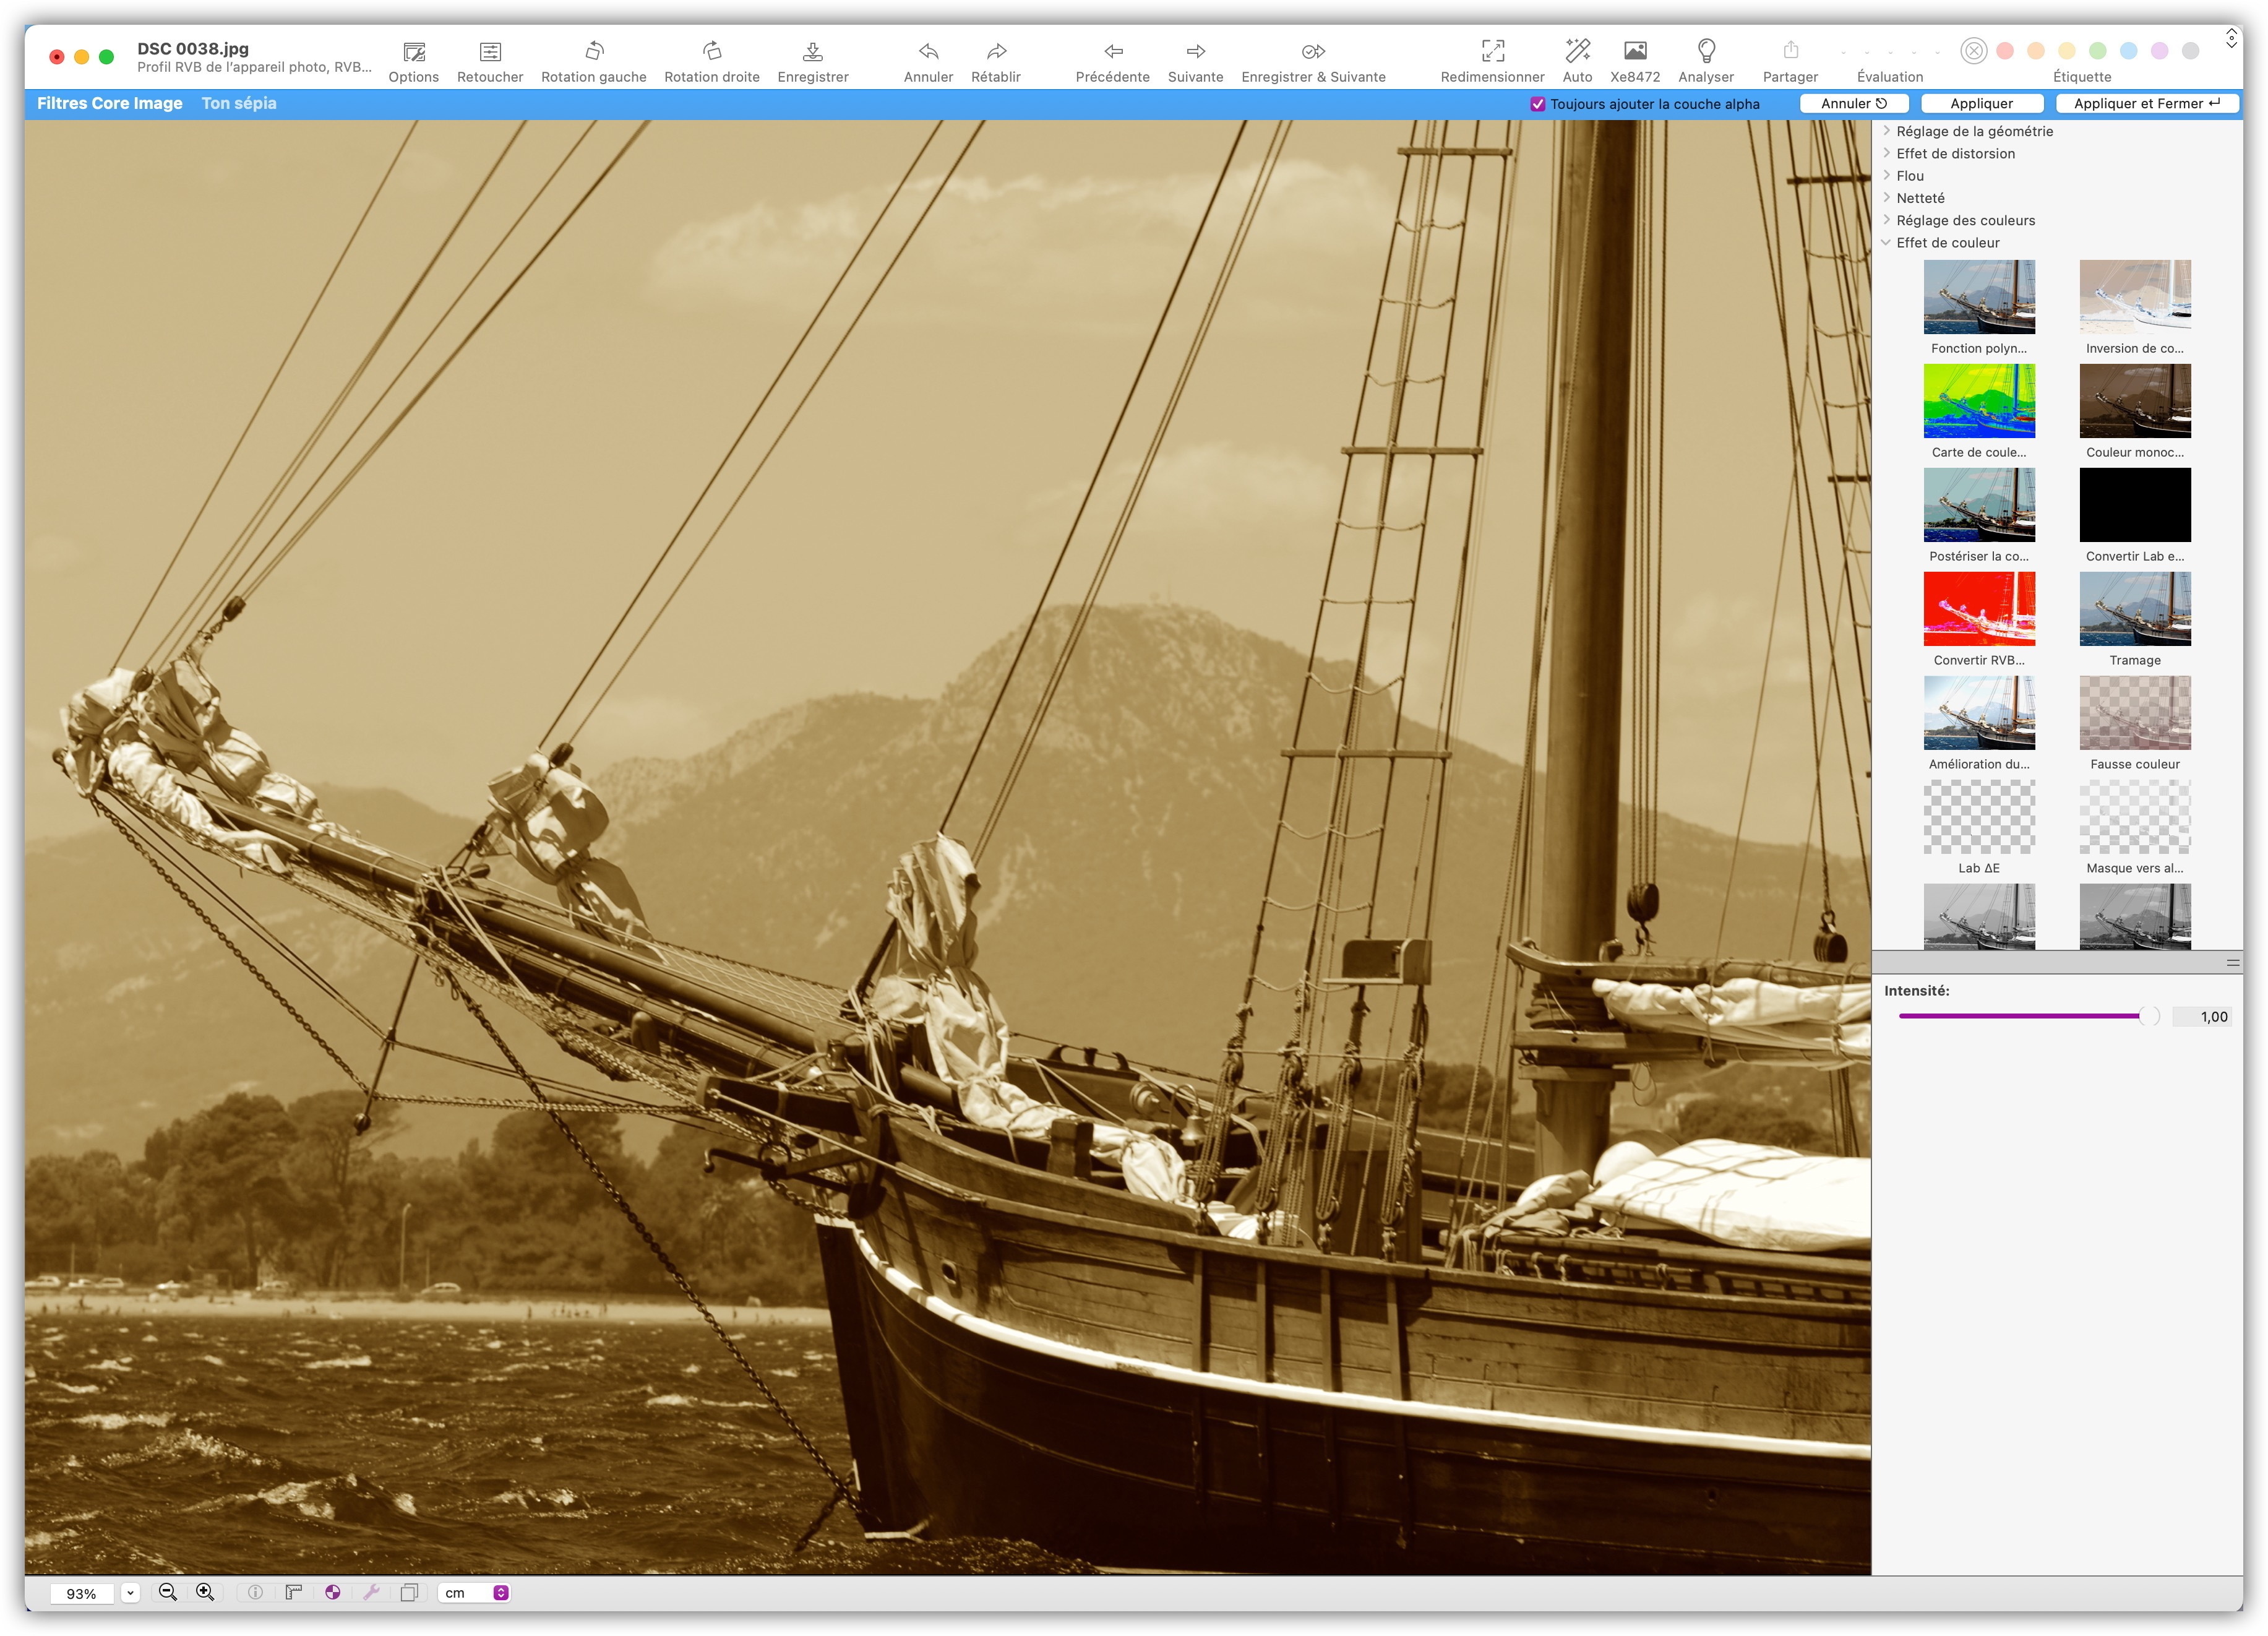Screen dimensions: 2268x1636
Task: Redo with the Rétablir arrow
Action: tap(996, 51)
